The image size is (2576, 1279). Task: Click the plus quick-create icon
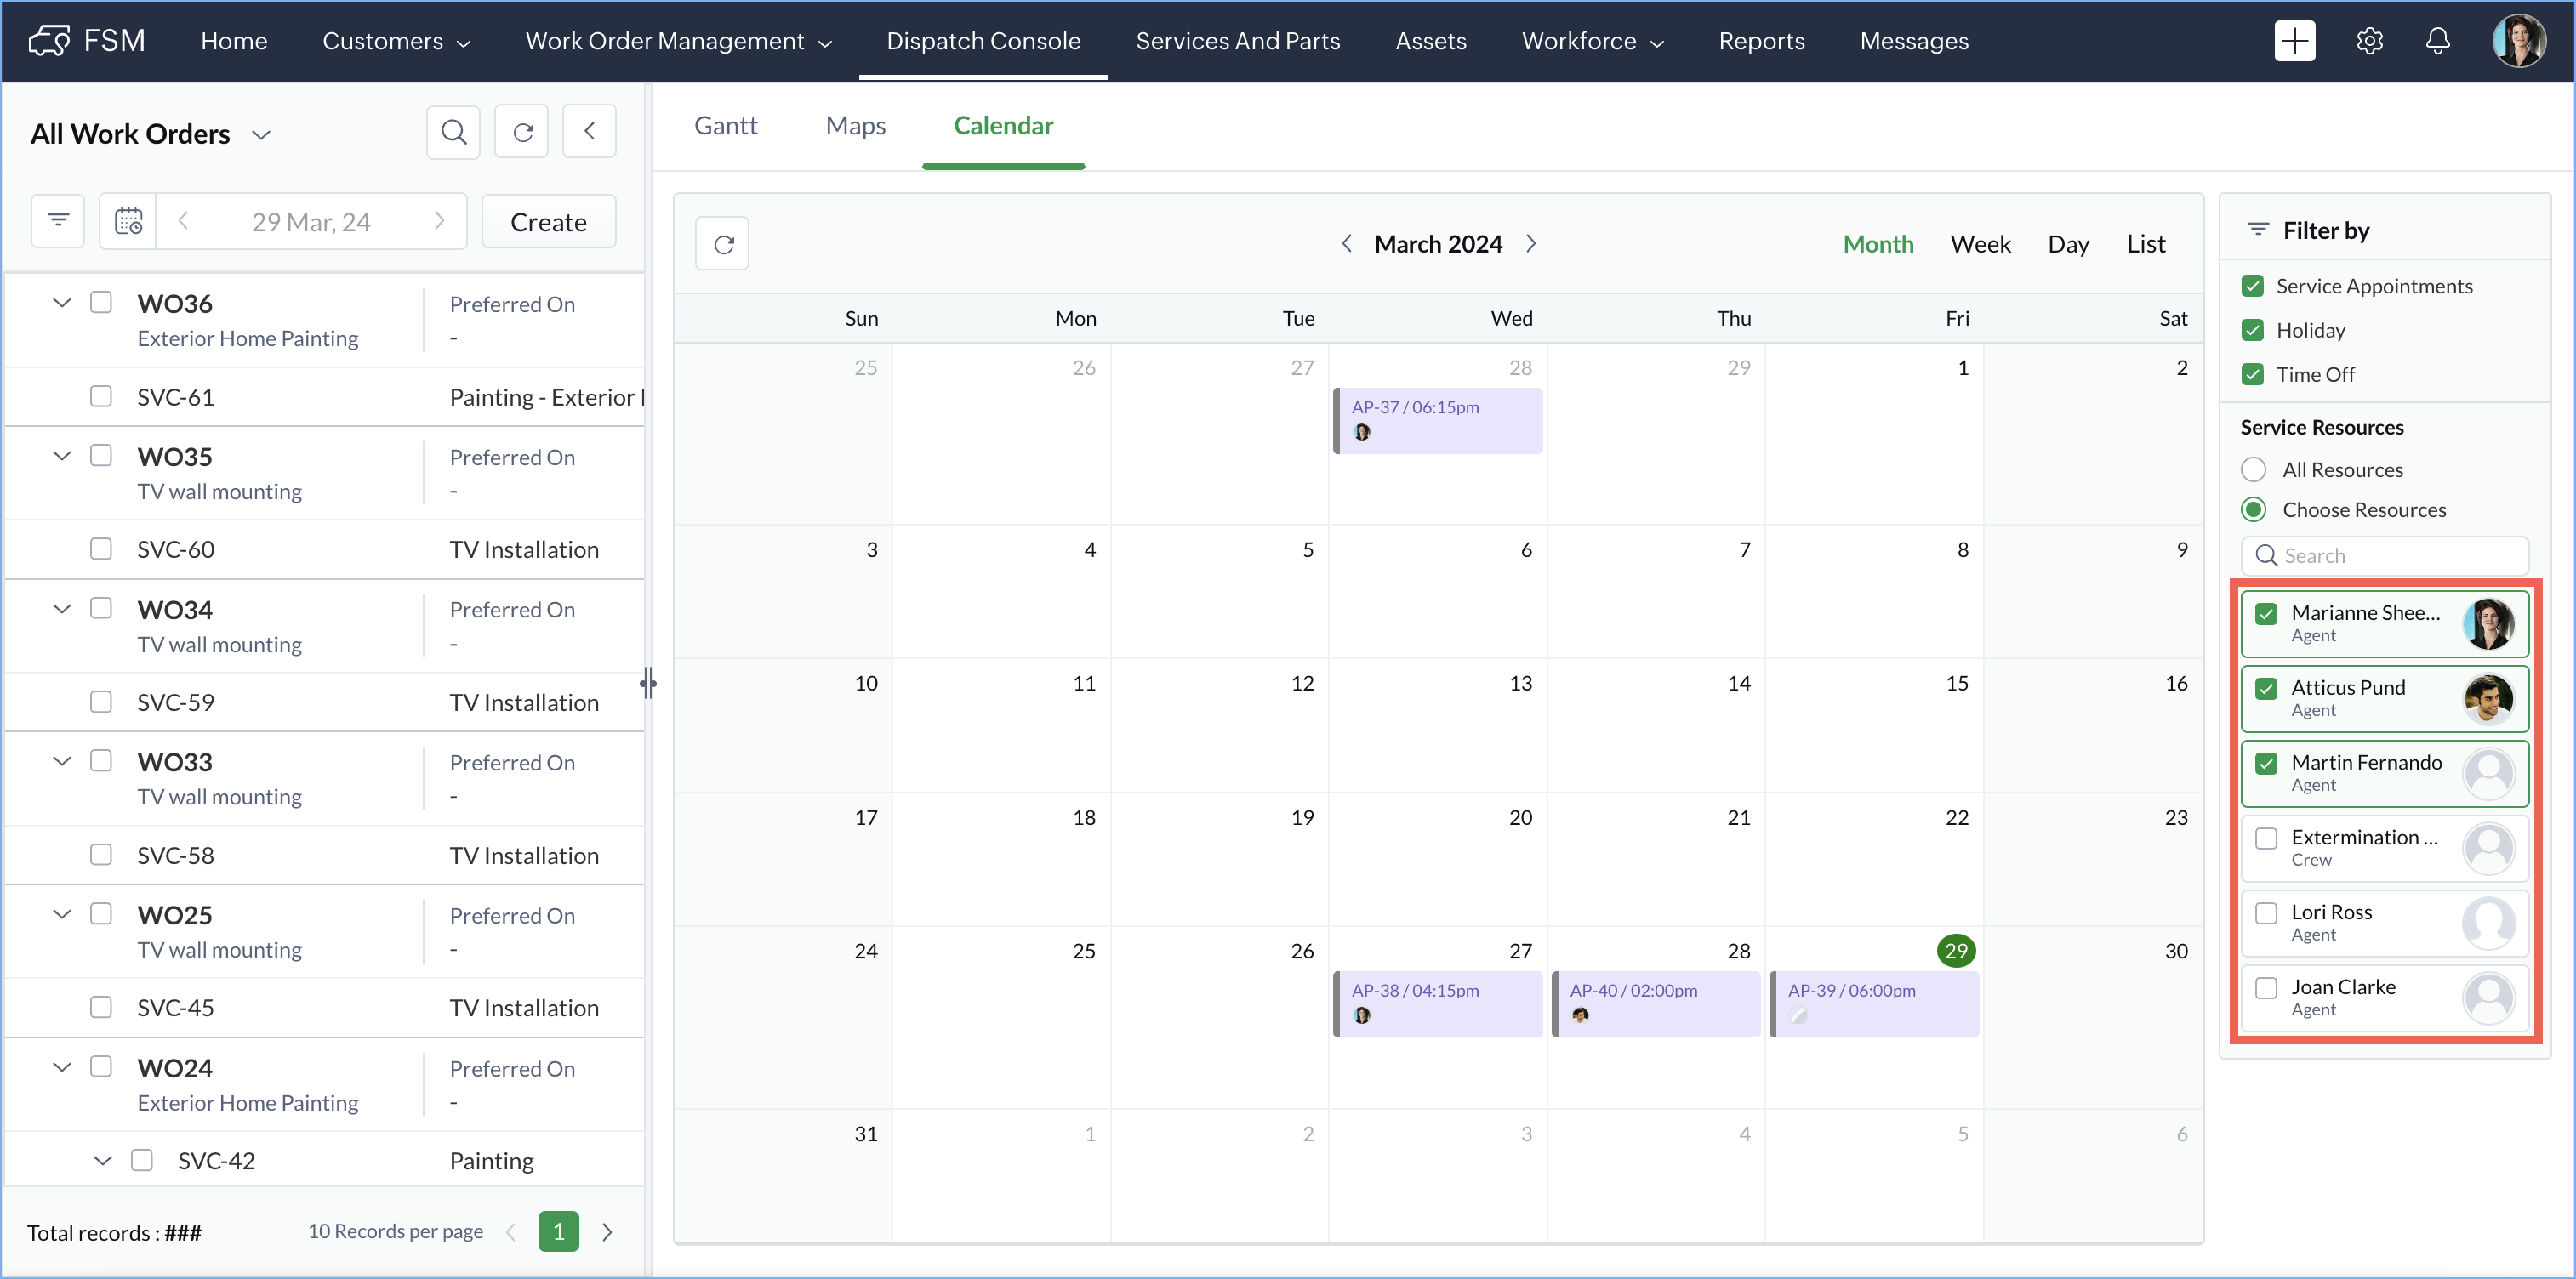[2294, 41]
